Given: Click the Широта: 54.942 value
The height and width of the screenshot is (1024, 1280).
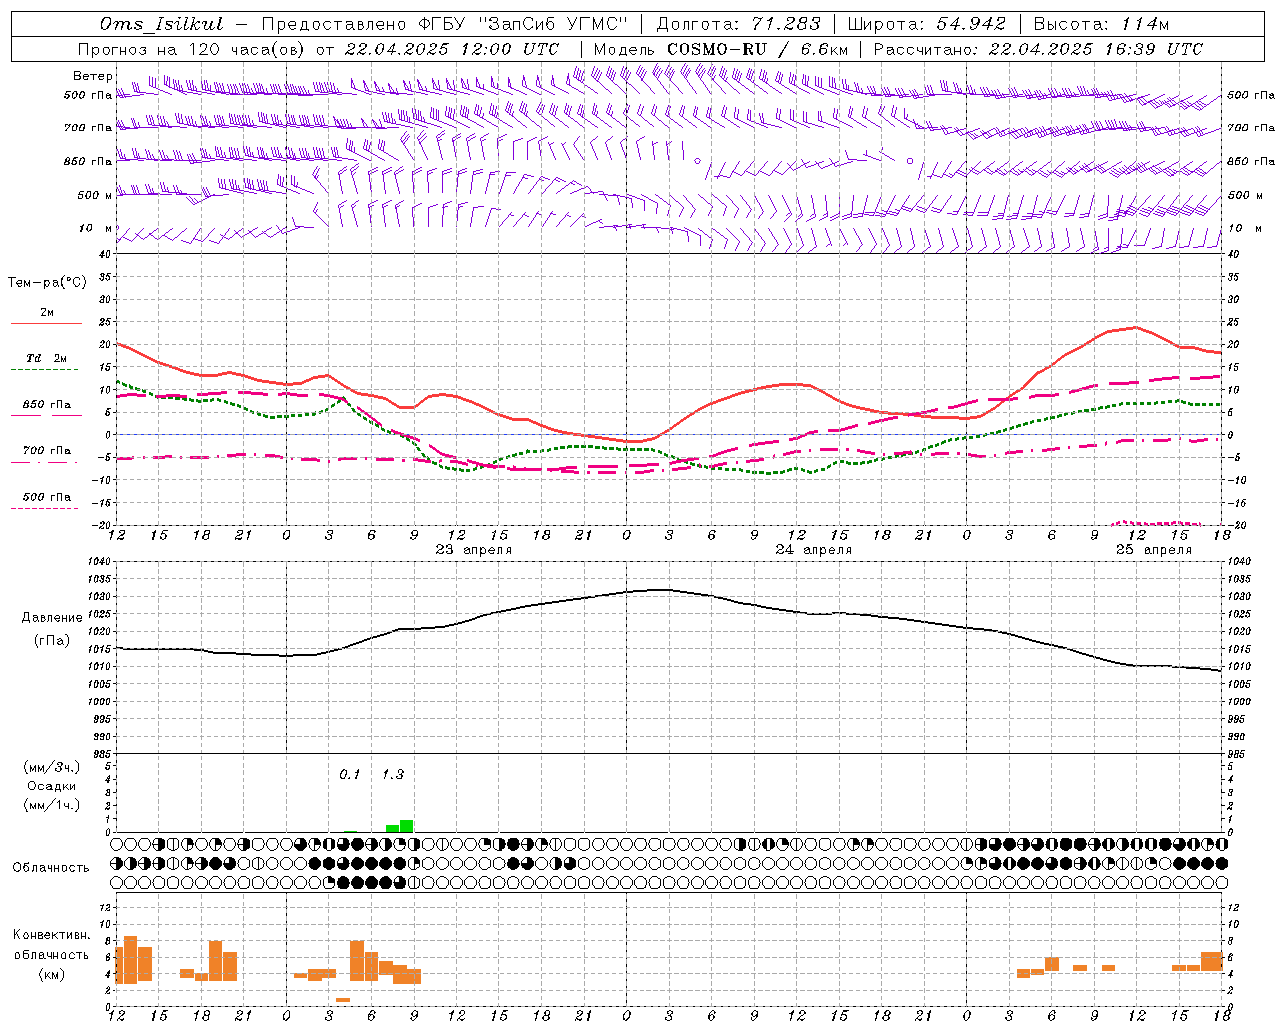Looking at the screenshot, I should (x=926, y=24).
